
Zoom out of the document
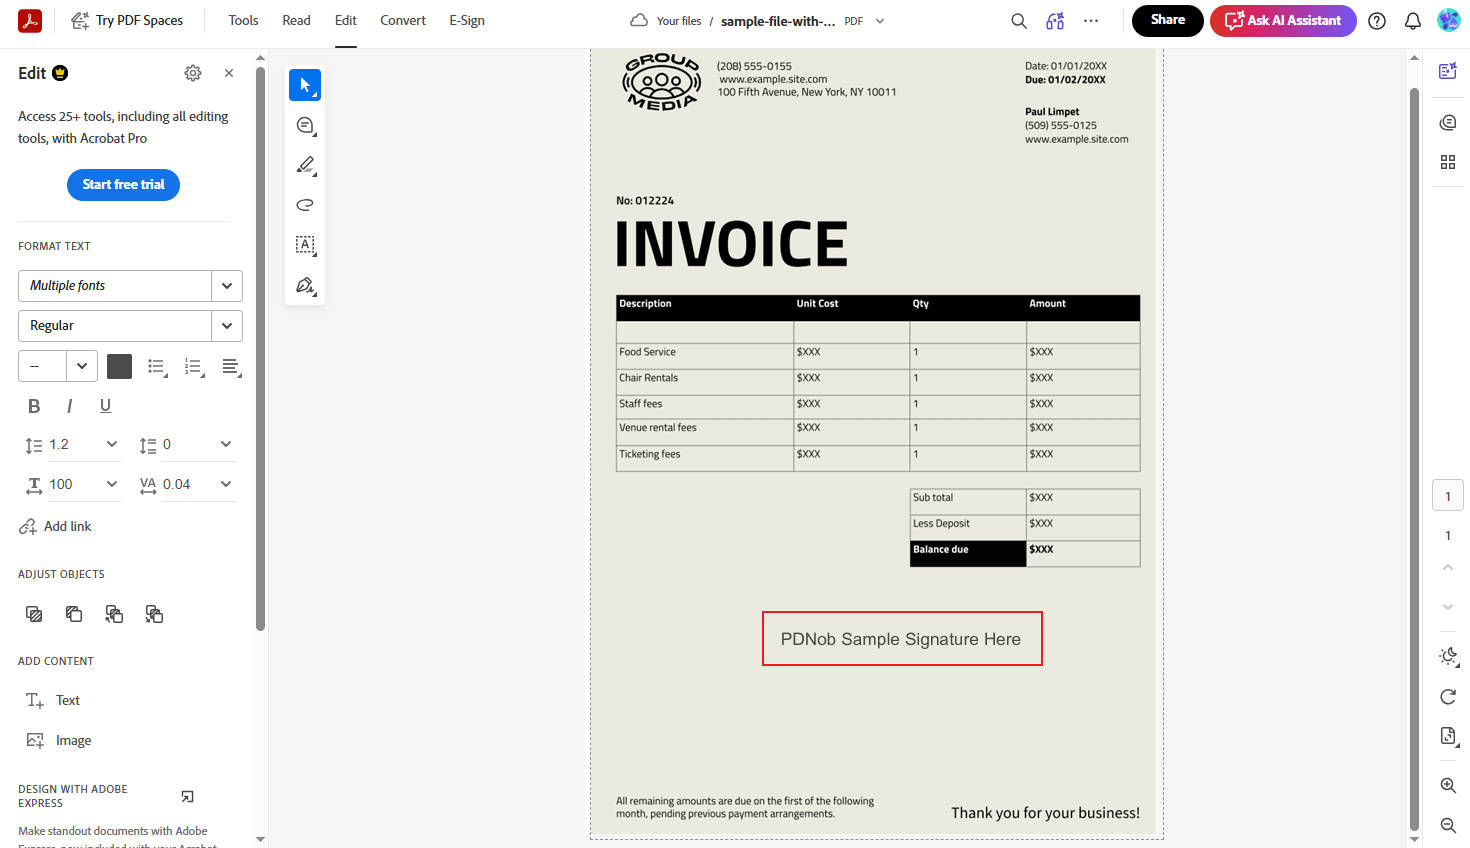click(1448, 825)
